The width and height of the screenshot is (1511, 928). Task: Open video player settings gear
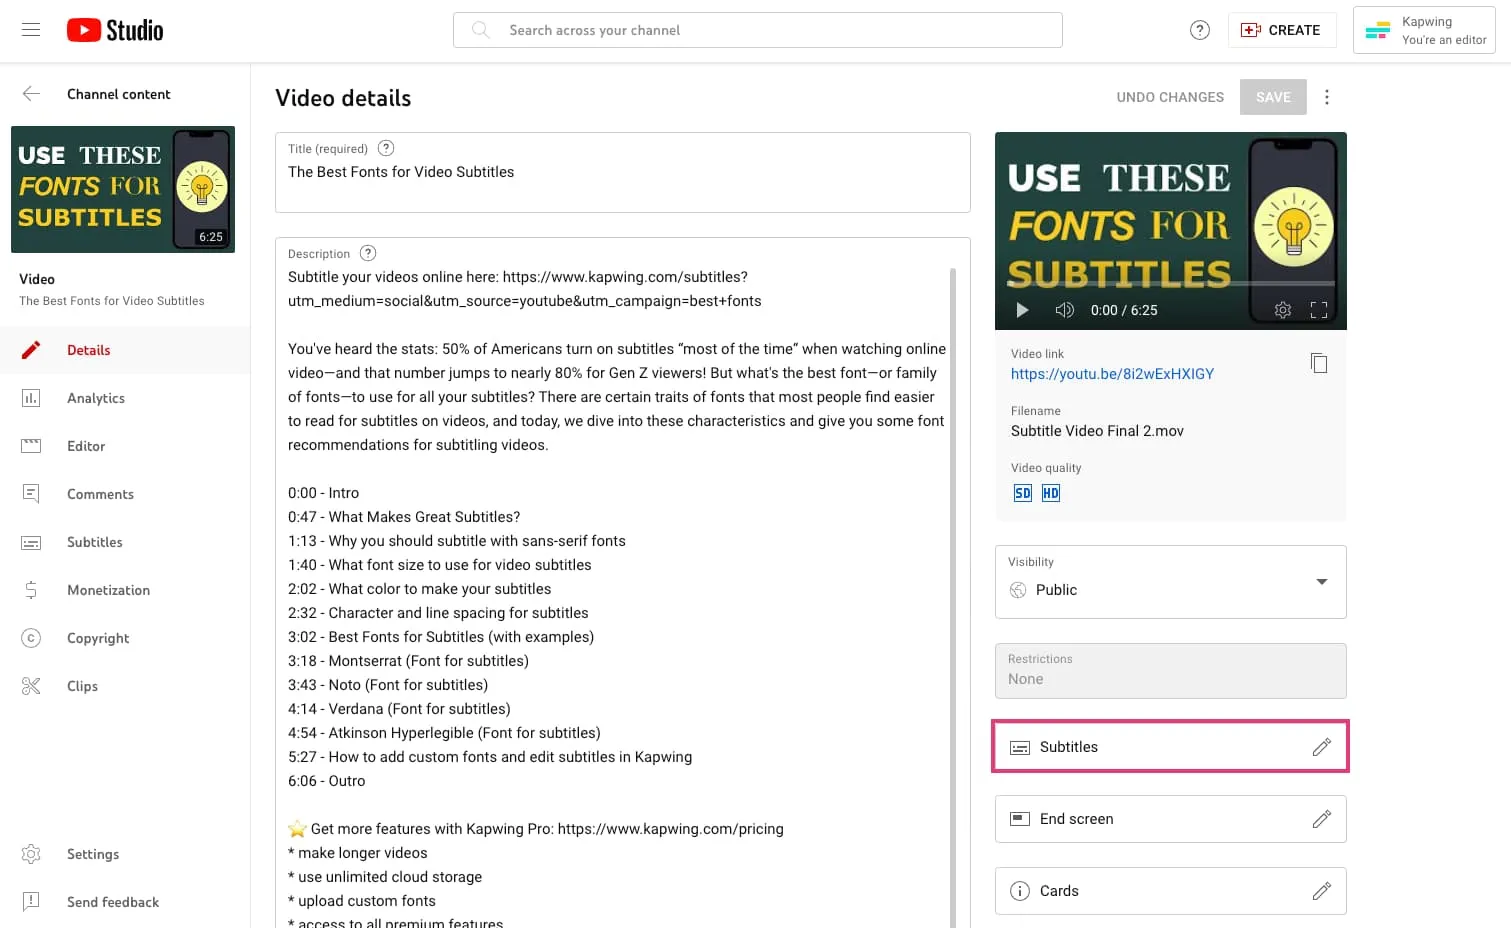(1283, 310)
